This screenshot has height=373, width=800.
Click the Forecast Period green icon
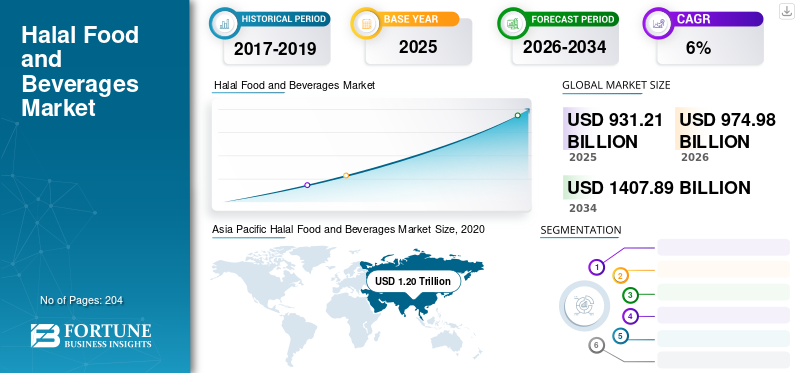513,23
